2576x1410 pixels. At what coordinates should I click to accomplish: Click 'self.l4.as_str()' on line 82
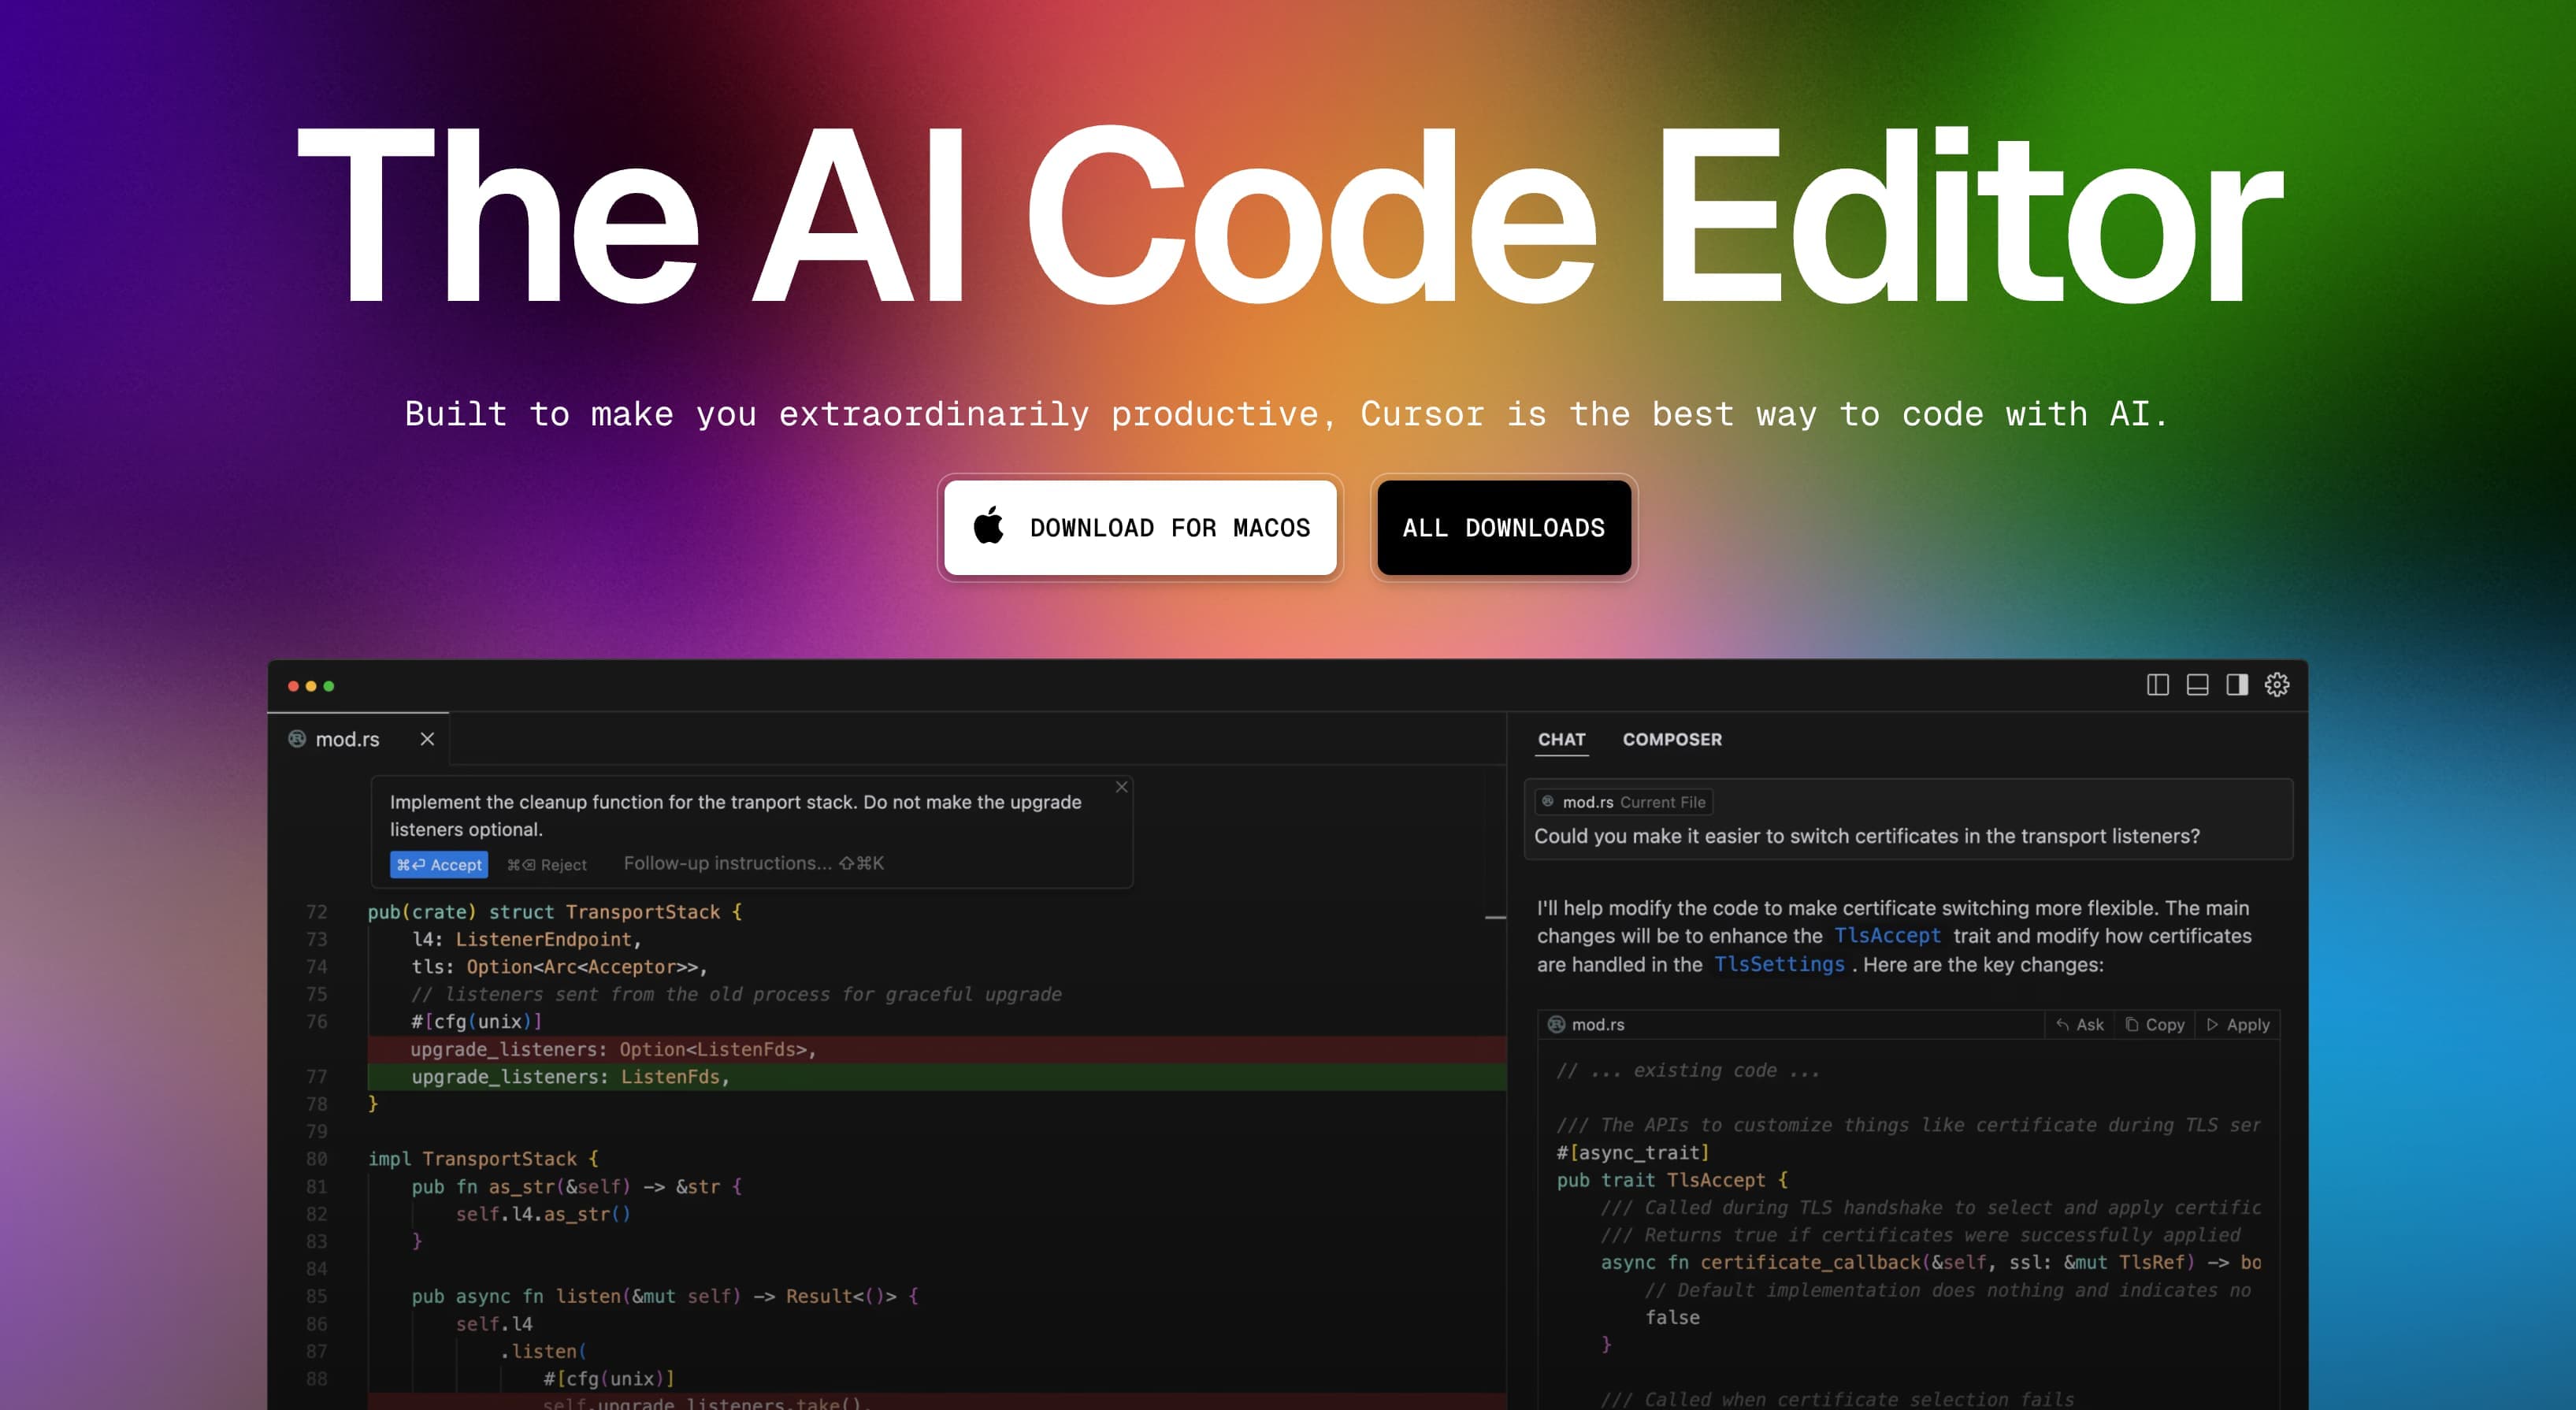543,1214
